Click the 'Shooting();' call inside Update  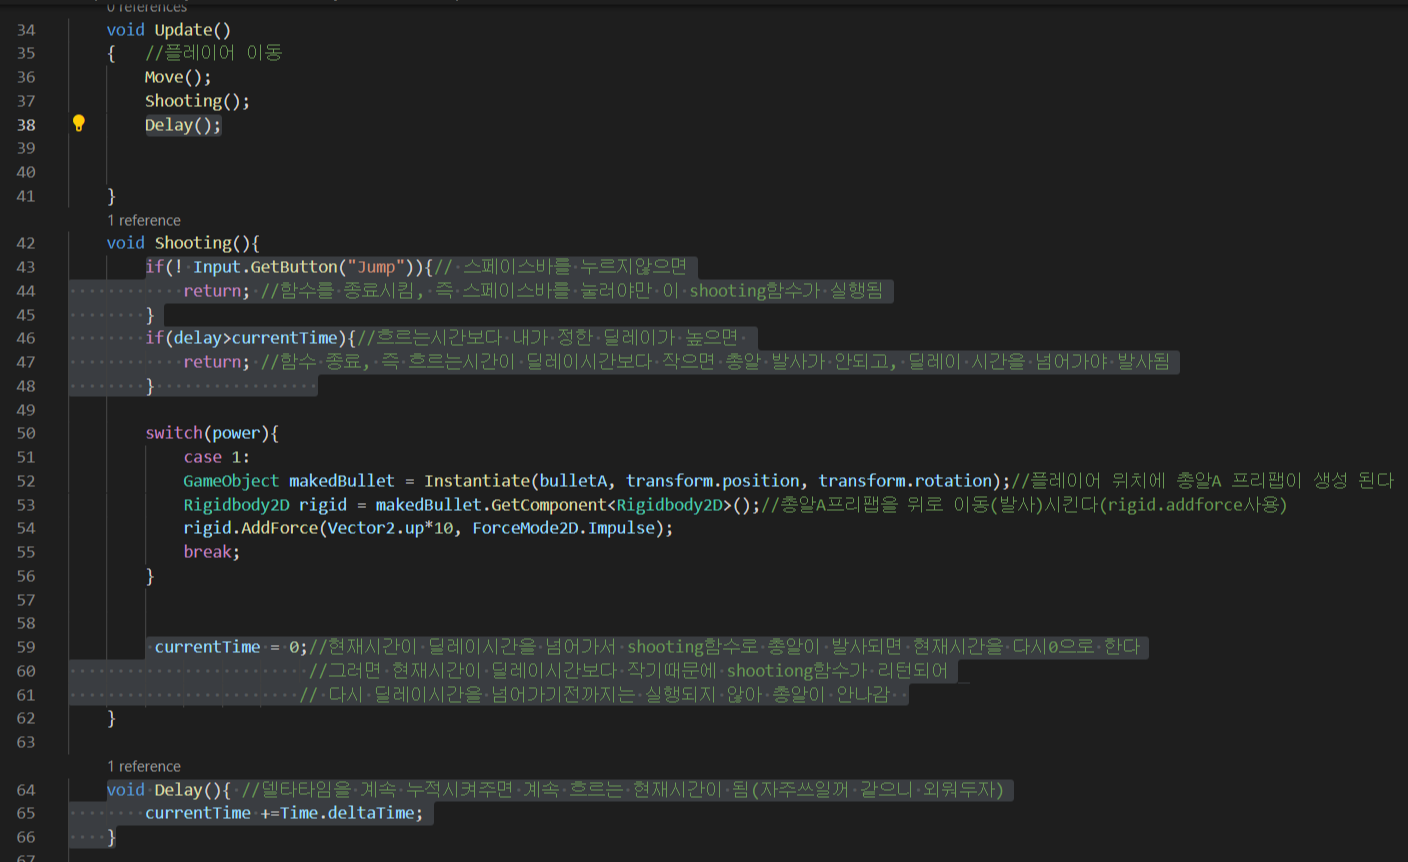(197, 101)
